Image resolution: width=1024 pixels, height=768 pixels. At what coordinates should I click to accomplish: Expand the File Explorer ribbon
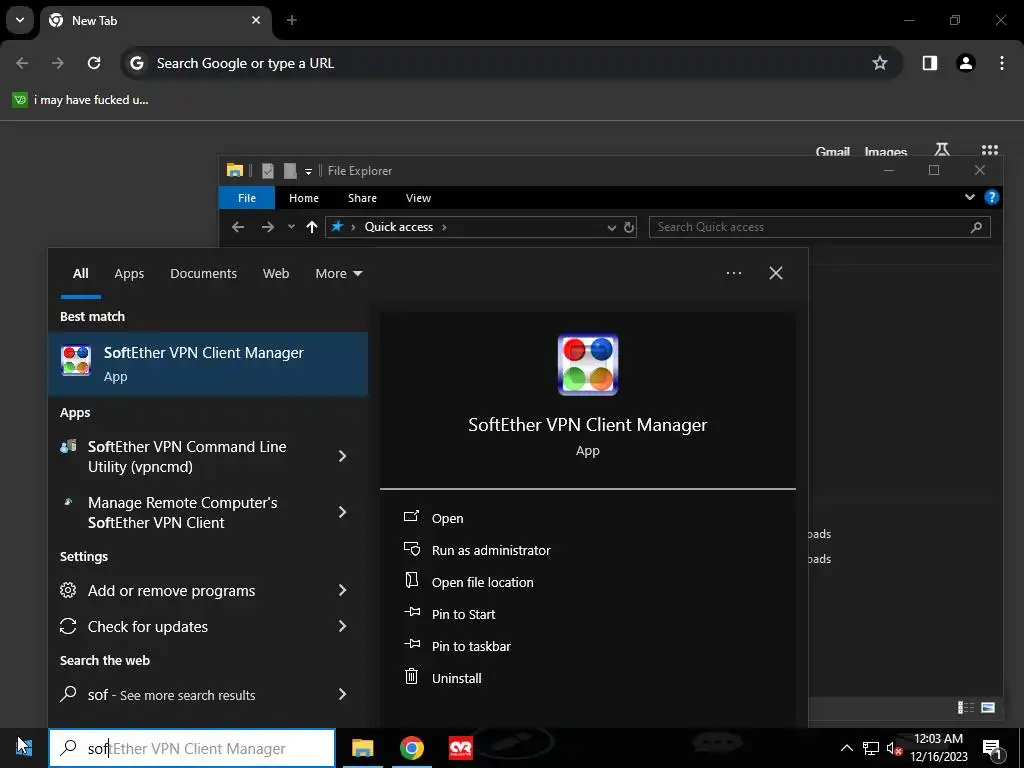pyautogui.click(x=970, y=197)
